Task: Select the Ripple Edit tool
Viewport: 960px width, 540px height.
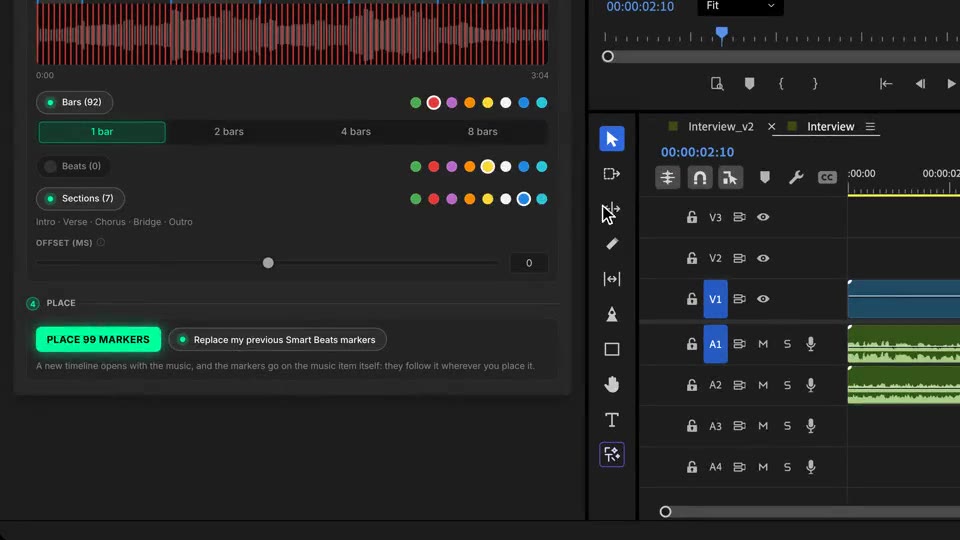Action: click(612, 209)
